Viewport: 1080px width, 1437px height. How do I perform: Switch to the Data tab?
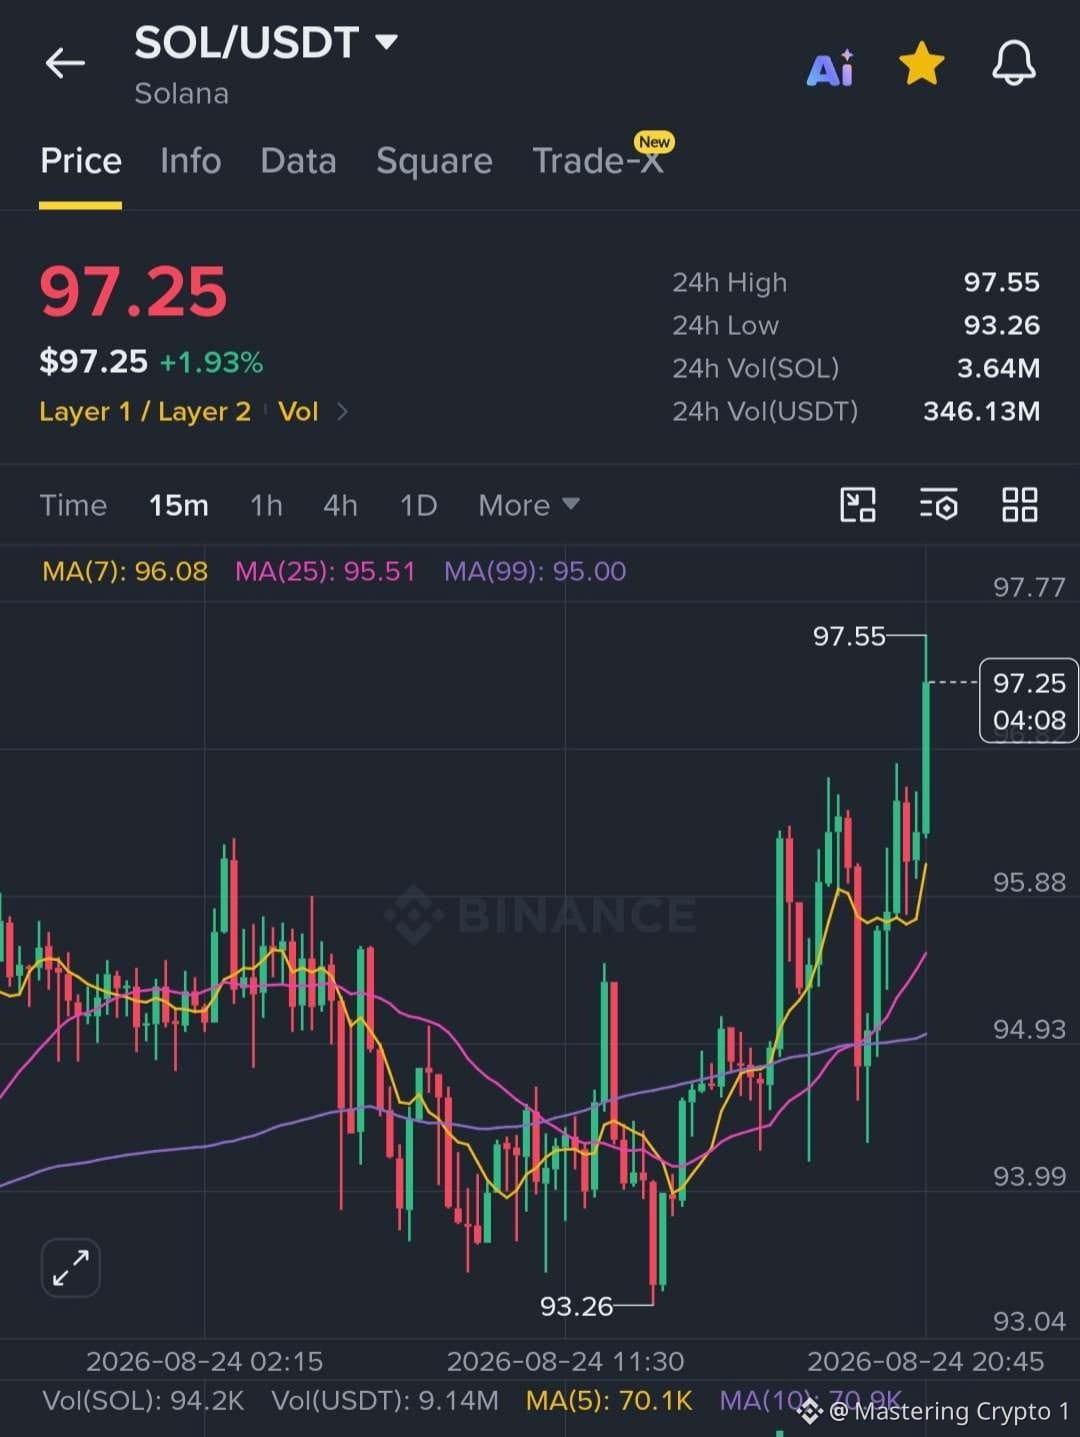click(x=298, y=161)
